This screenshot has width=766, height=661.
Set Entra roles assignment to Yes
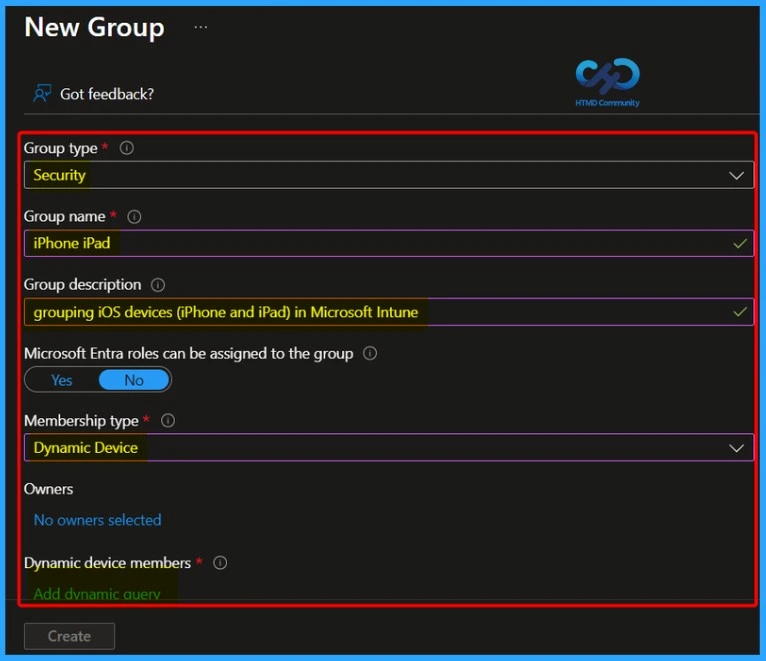(x=62, y=380)
